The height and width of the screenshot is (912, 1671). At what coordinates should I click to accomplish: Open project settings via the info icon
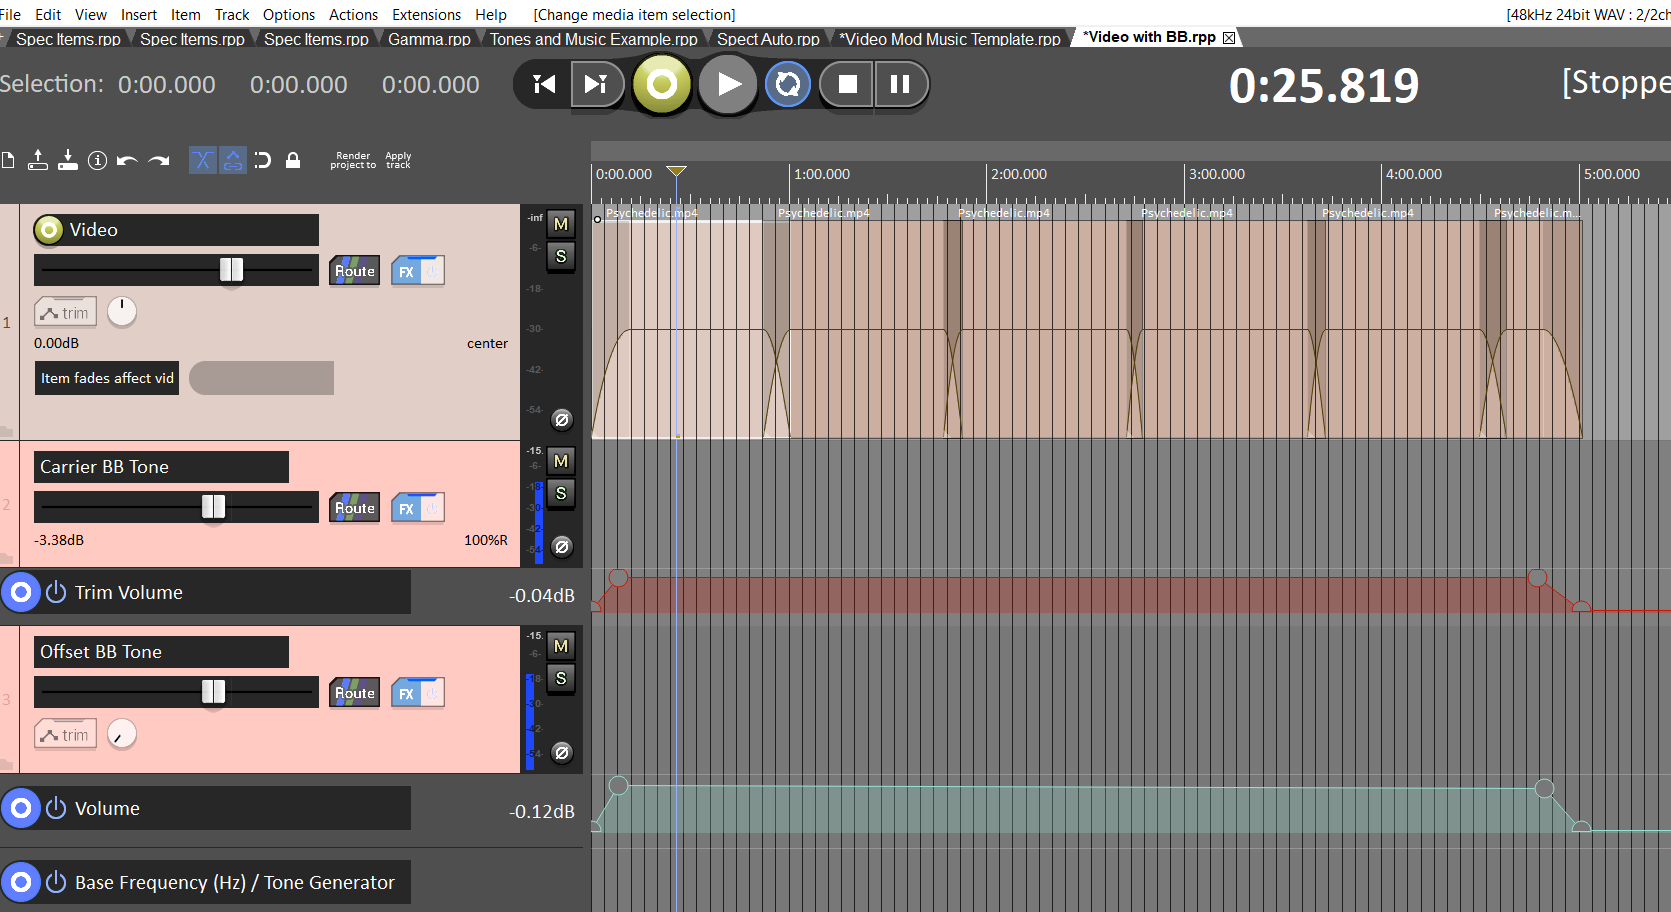97,160
